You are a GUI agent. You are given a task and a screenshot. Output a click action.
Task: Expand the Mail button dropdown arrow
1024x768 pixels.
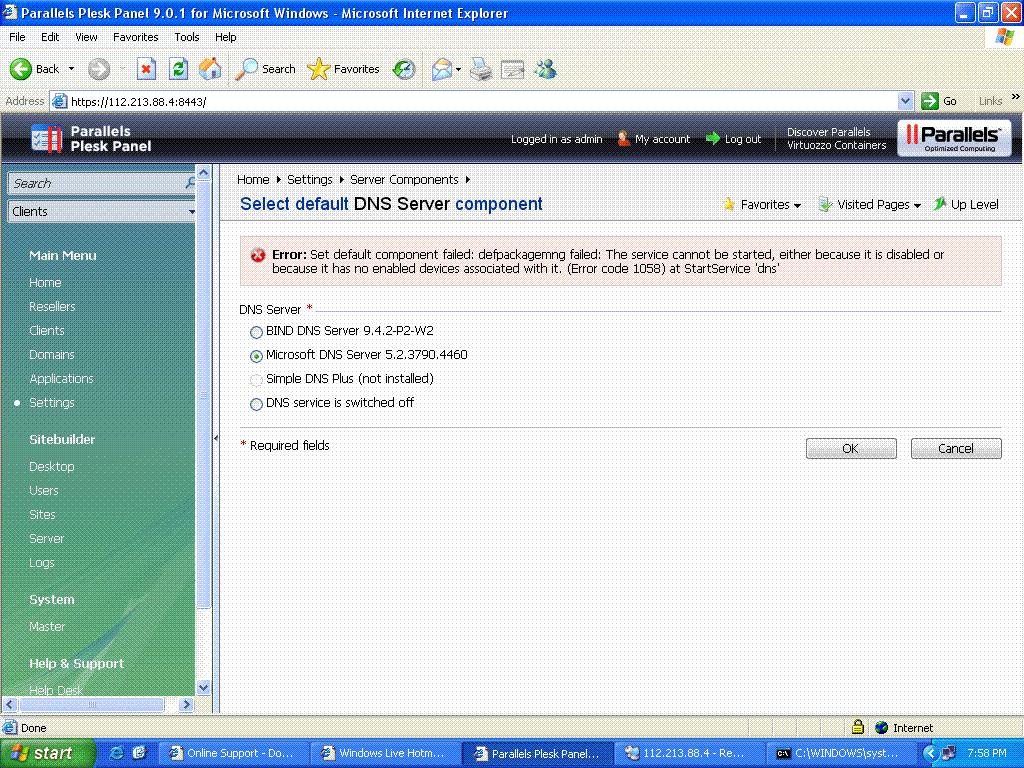pyautogui.click(x=458, y=69)
